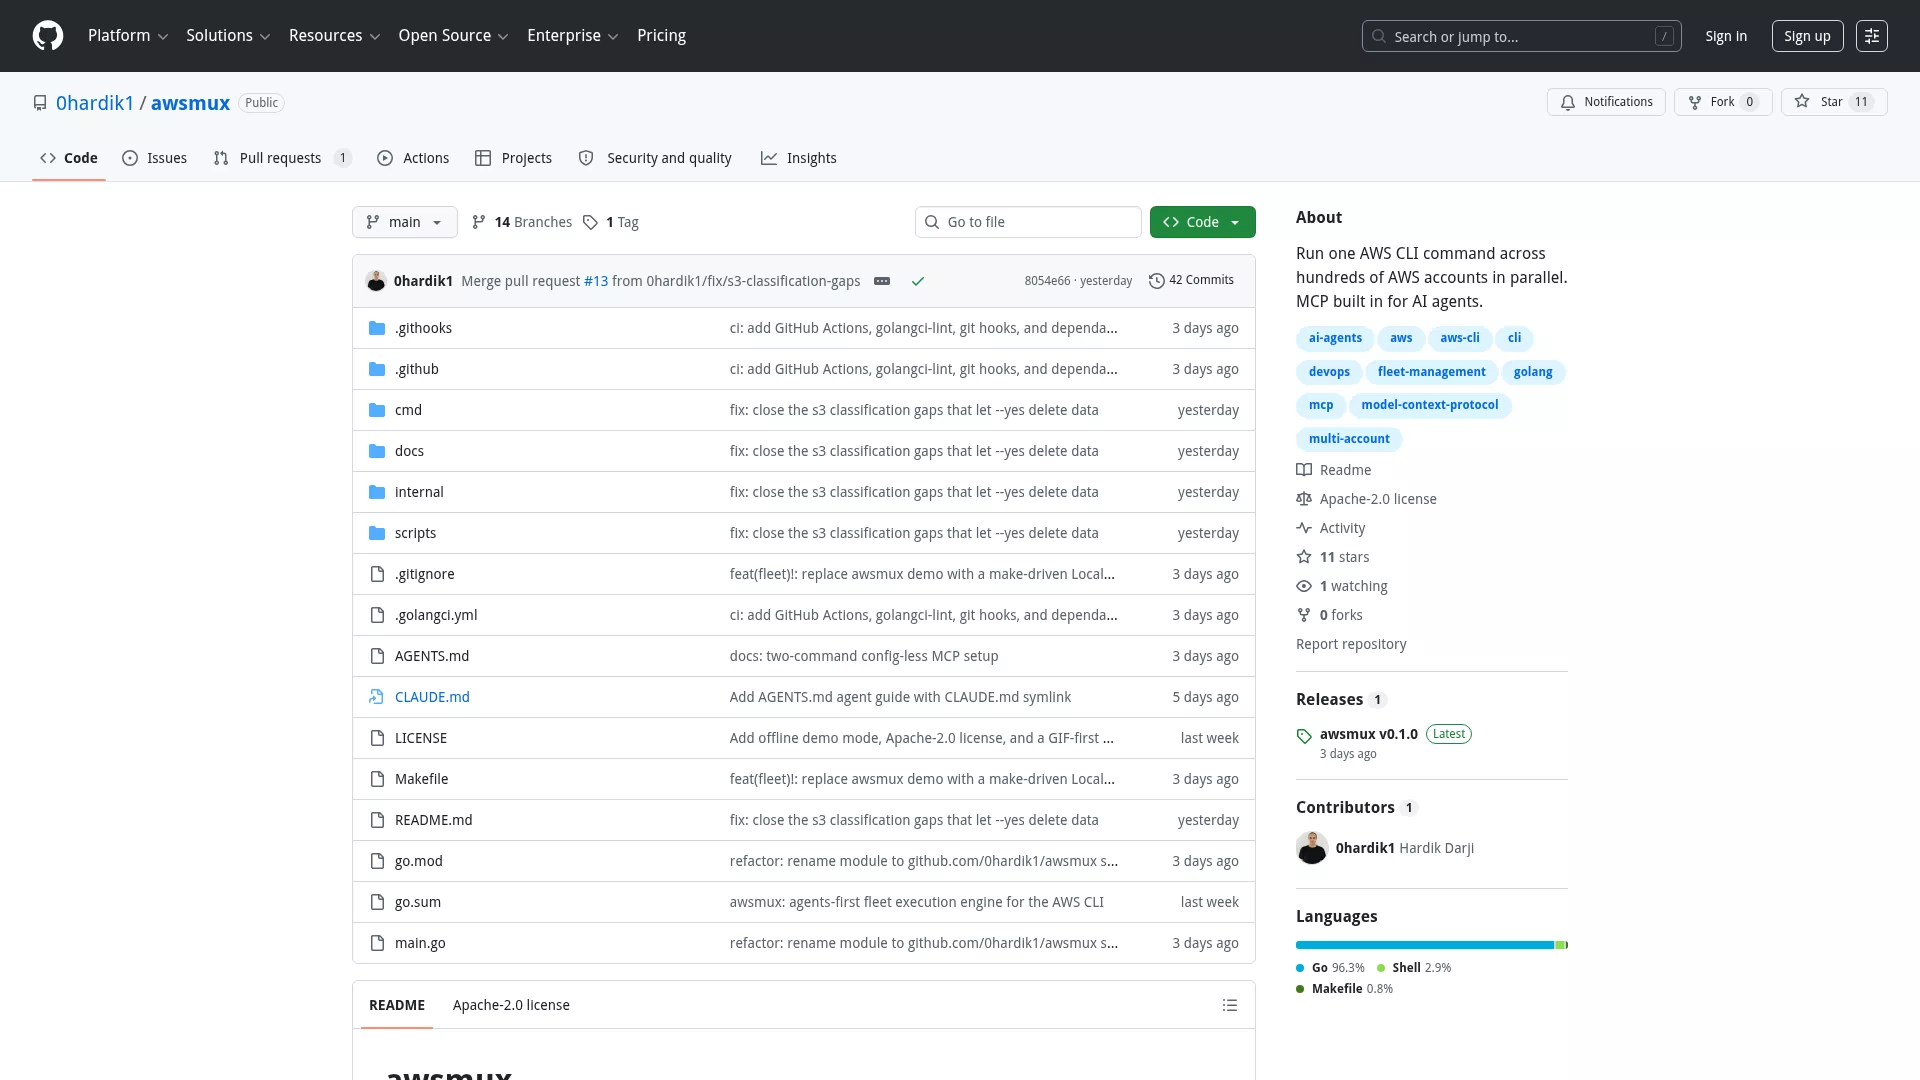The image size is (1920, 1080).
Task: Click the Report repository link
Action: [x=1351, y=644]
